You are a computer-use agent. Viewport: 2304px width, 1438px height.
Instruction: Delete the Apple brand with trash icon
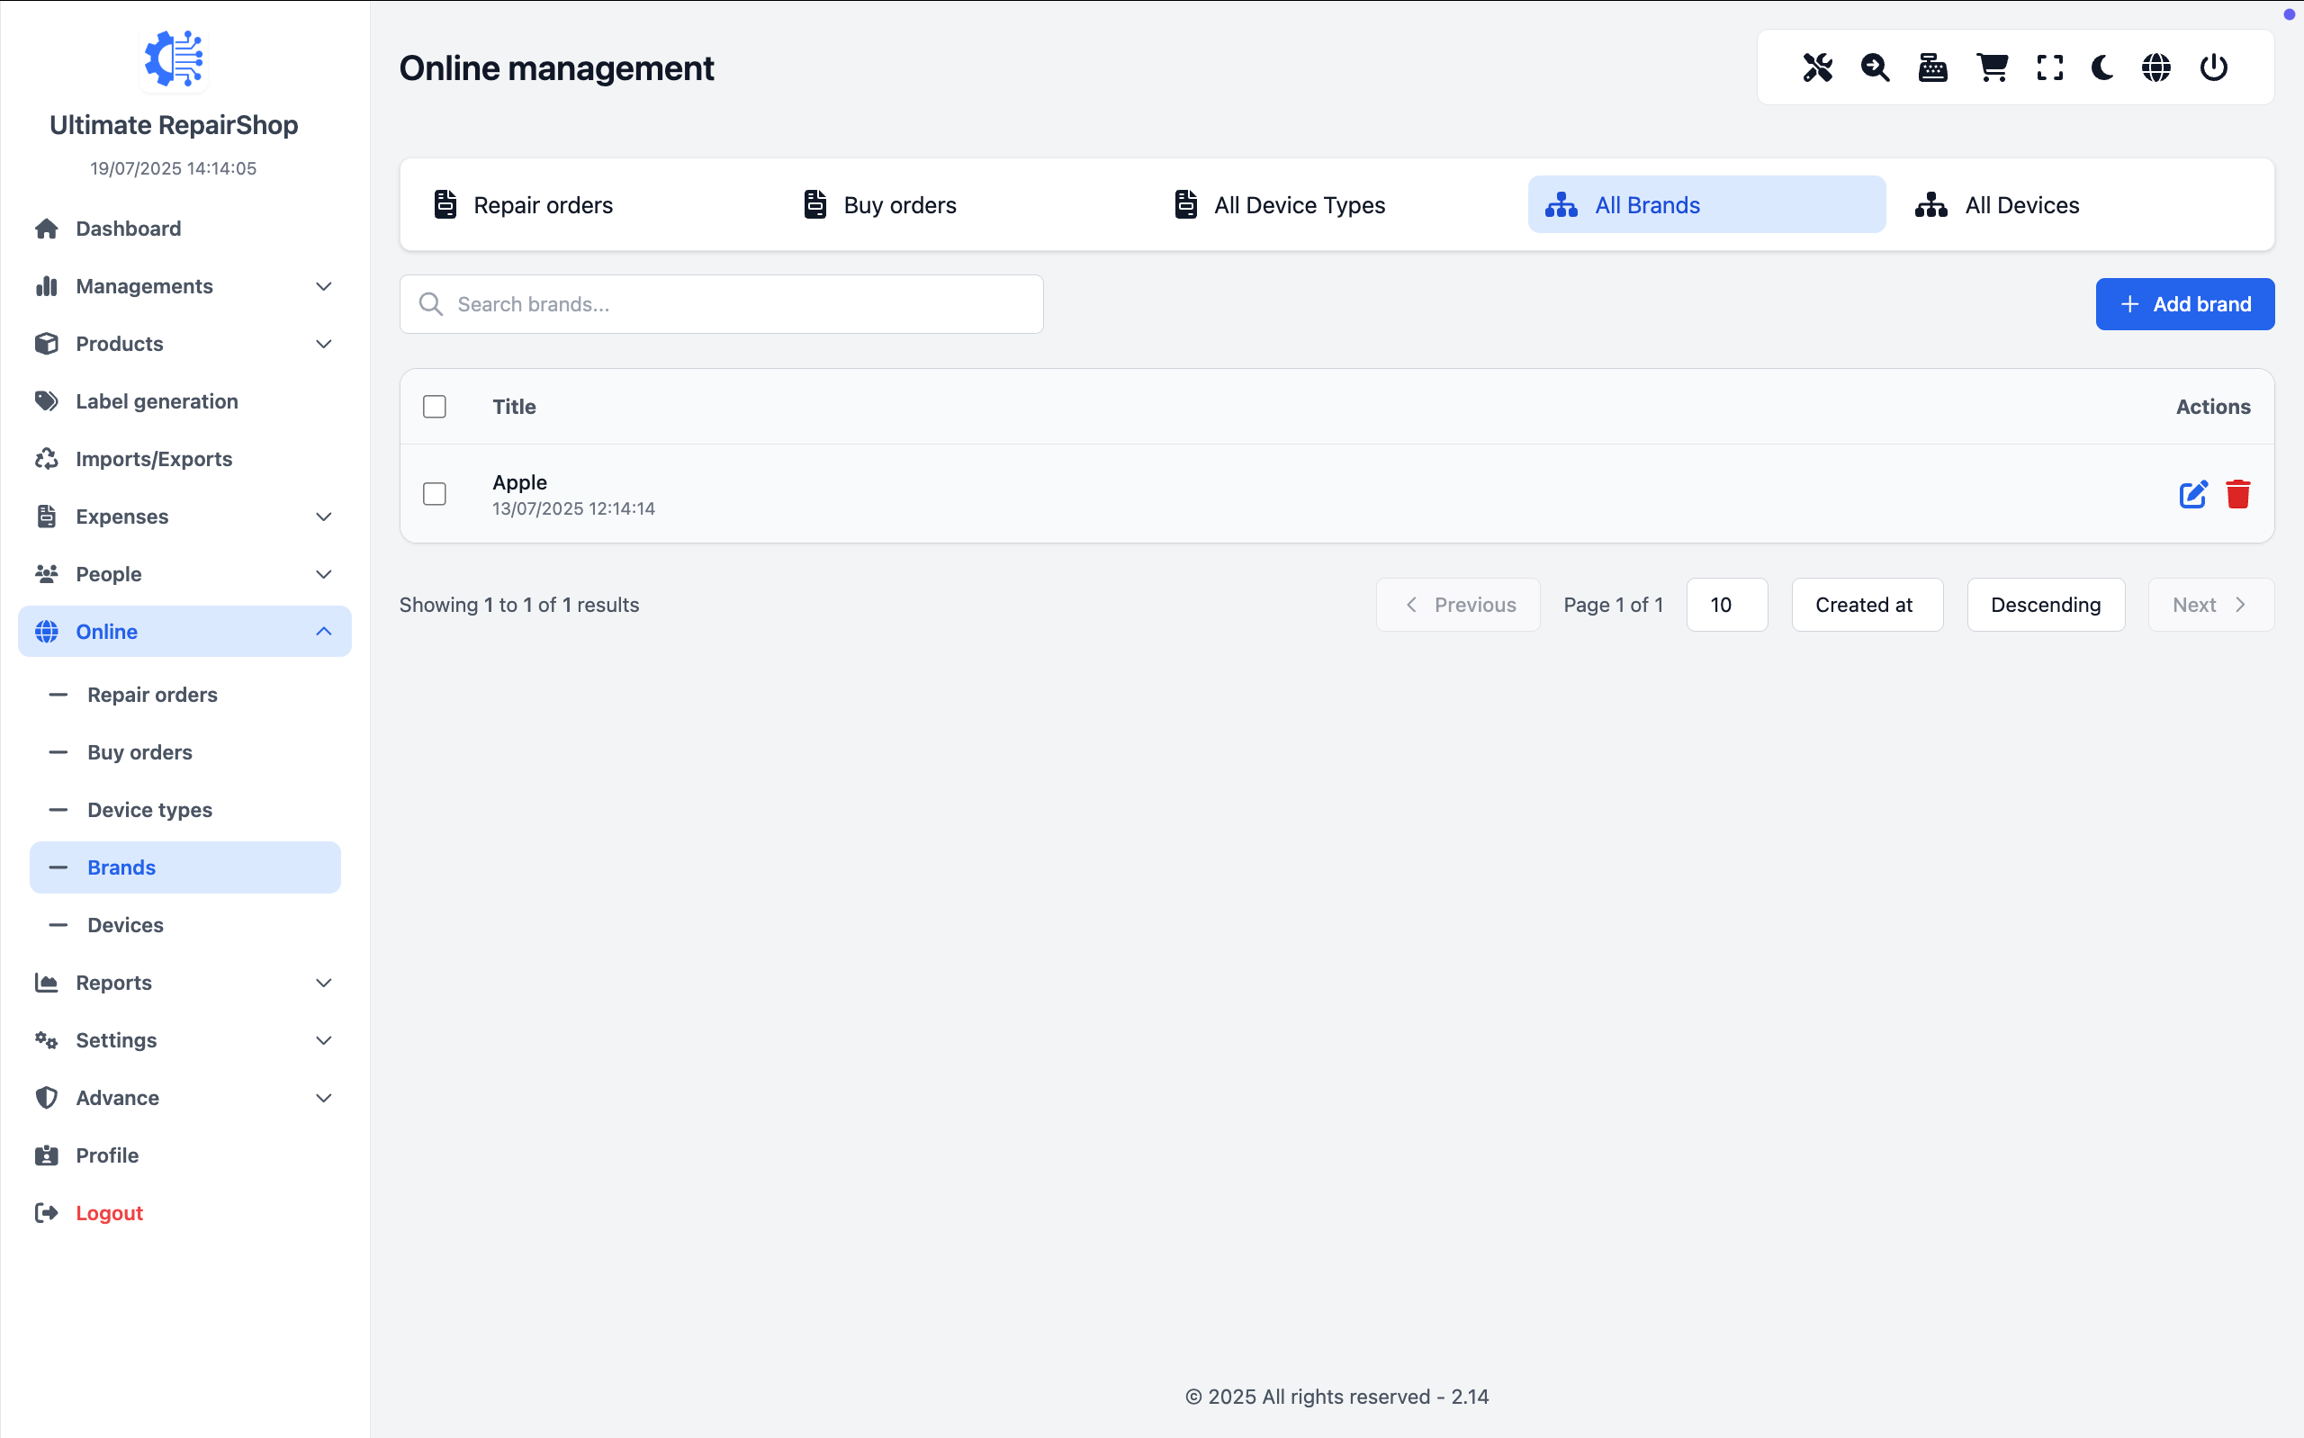pyautogui.click(x=2238, y=494)
